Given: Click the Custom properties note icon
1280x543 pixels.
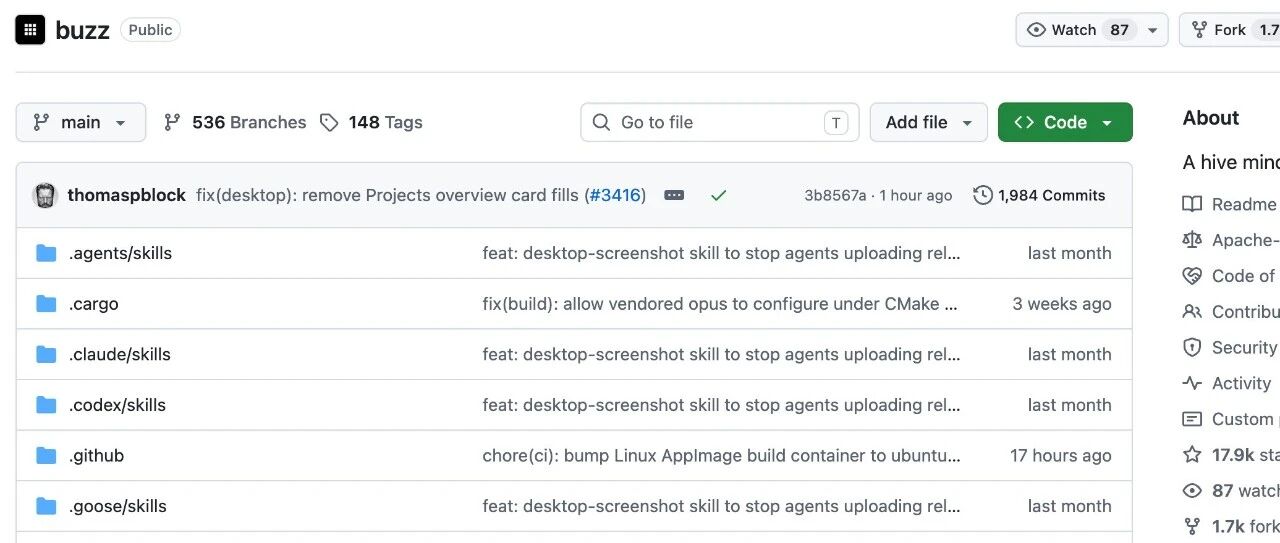Looking at the screenshot, I should point(1192,419).
